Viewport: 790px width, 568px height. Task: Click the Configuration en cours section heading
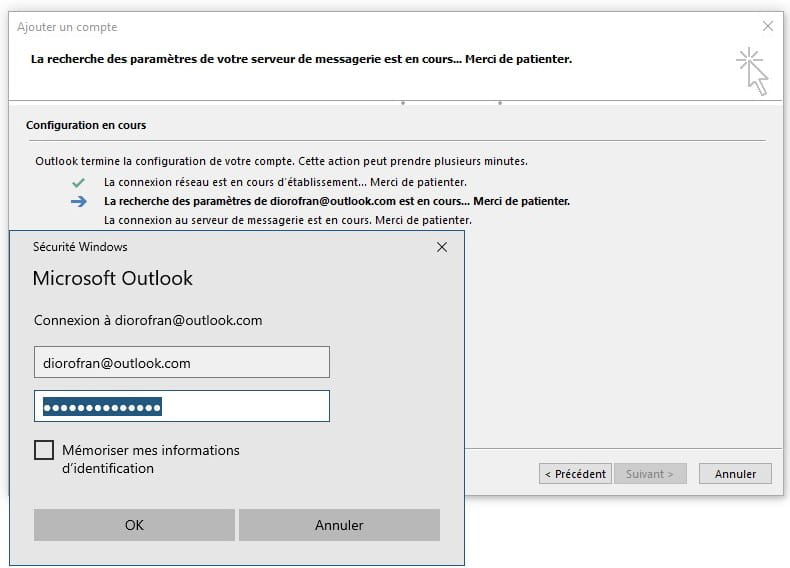click(x=86, y=125)
